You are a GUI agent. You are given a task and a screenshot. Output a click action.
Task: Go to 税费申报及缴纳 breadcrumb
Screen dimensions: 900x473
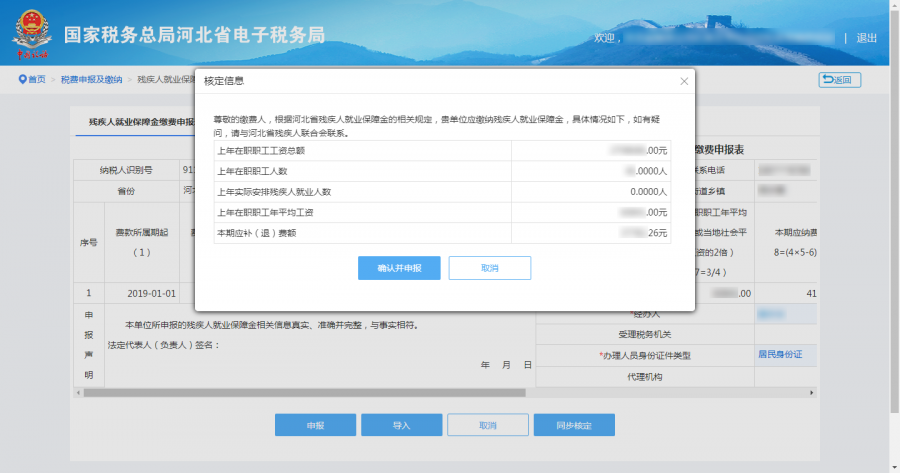click(91, 79)
